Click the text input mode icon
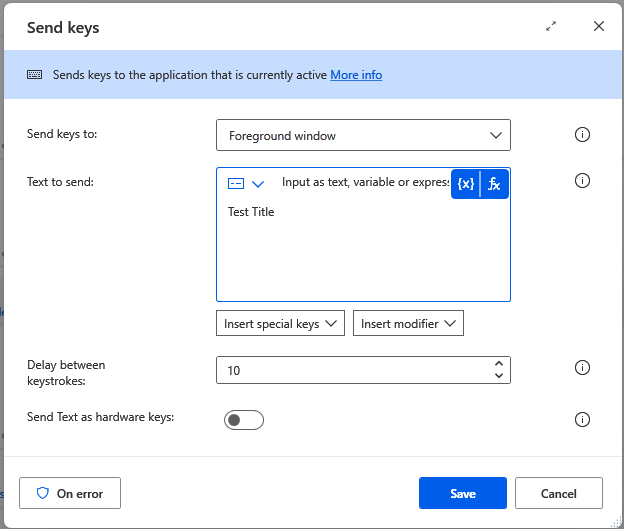Viewport: 624px width, 529px height. point(236,183)
